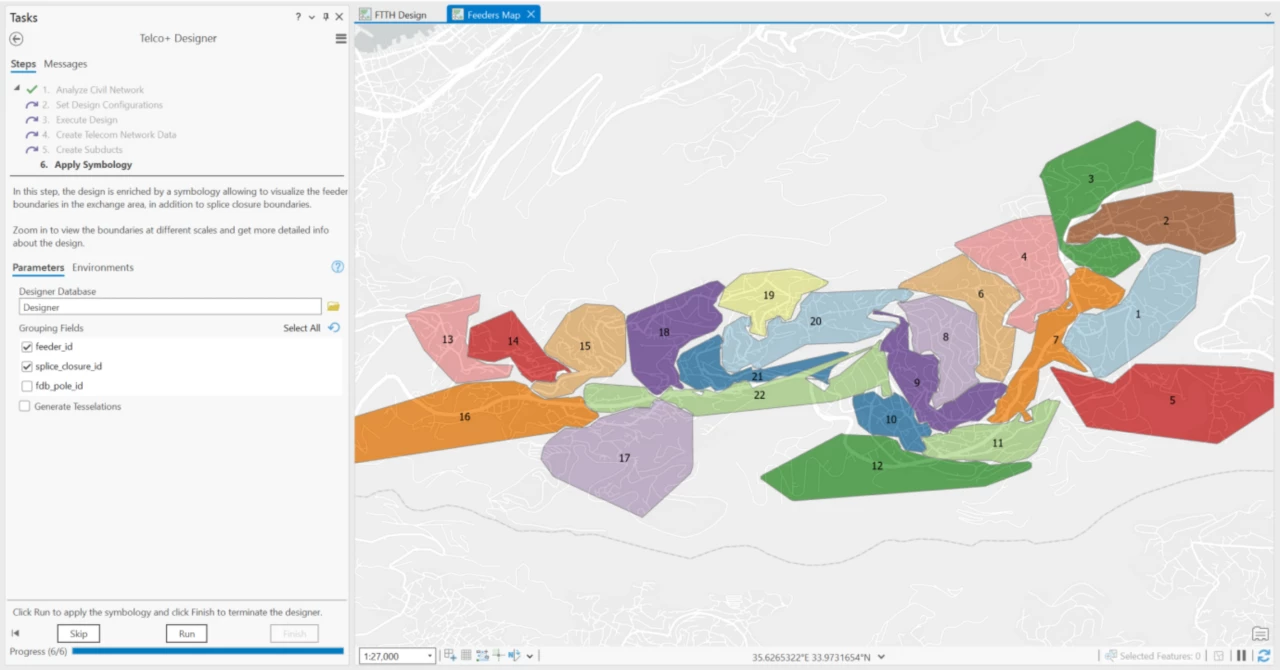Browse for Designer Database folder icon
The image size is (1280, 670).
[x=334, y=307]
